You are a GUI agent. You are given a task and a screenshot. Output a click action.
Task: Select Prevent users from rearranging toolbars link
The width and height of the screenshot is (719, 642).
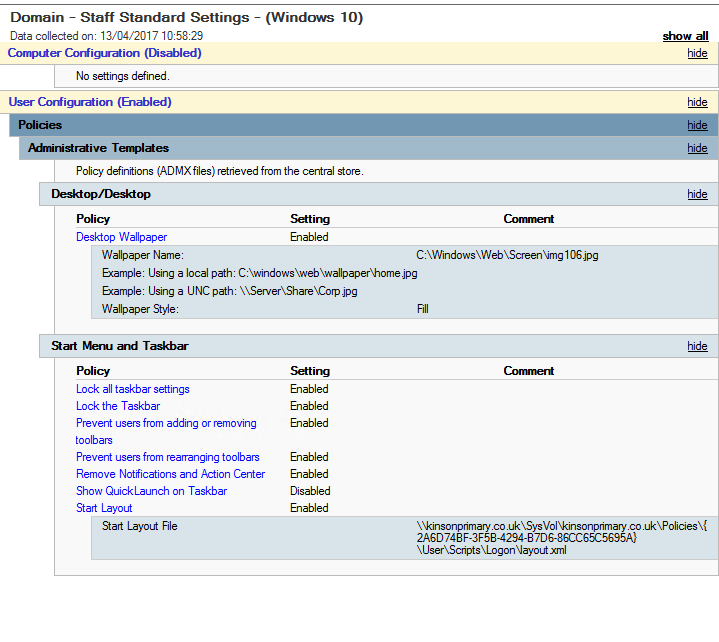click(x=168, y=457)
